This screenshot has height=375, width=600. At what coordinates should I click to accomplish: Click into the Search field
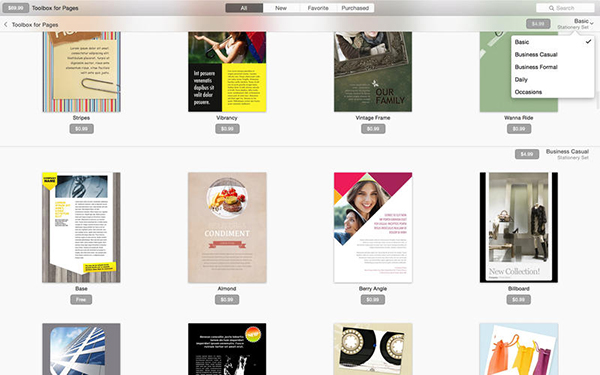click(565, 8)
